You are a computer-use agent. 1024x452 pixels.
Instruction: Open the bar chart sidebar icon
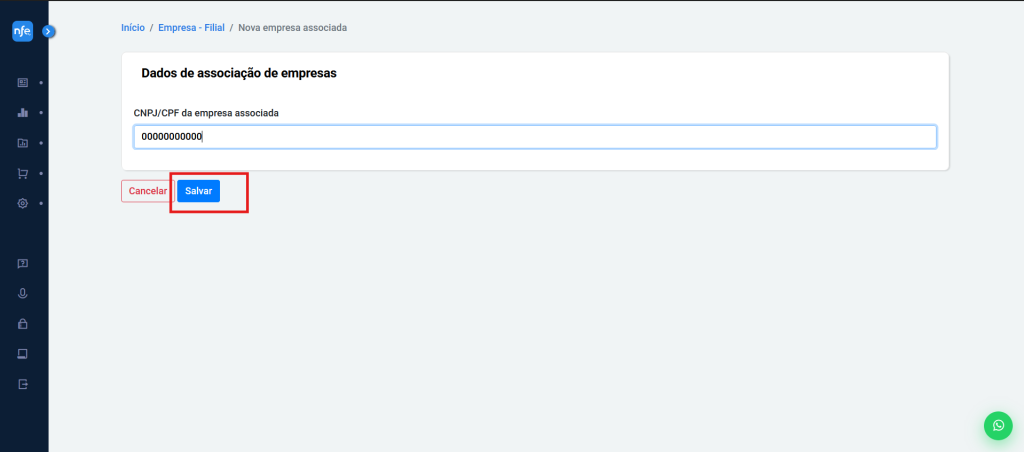(x=22, y=113)
